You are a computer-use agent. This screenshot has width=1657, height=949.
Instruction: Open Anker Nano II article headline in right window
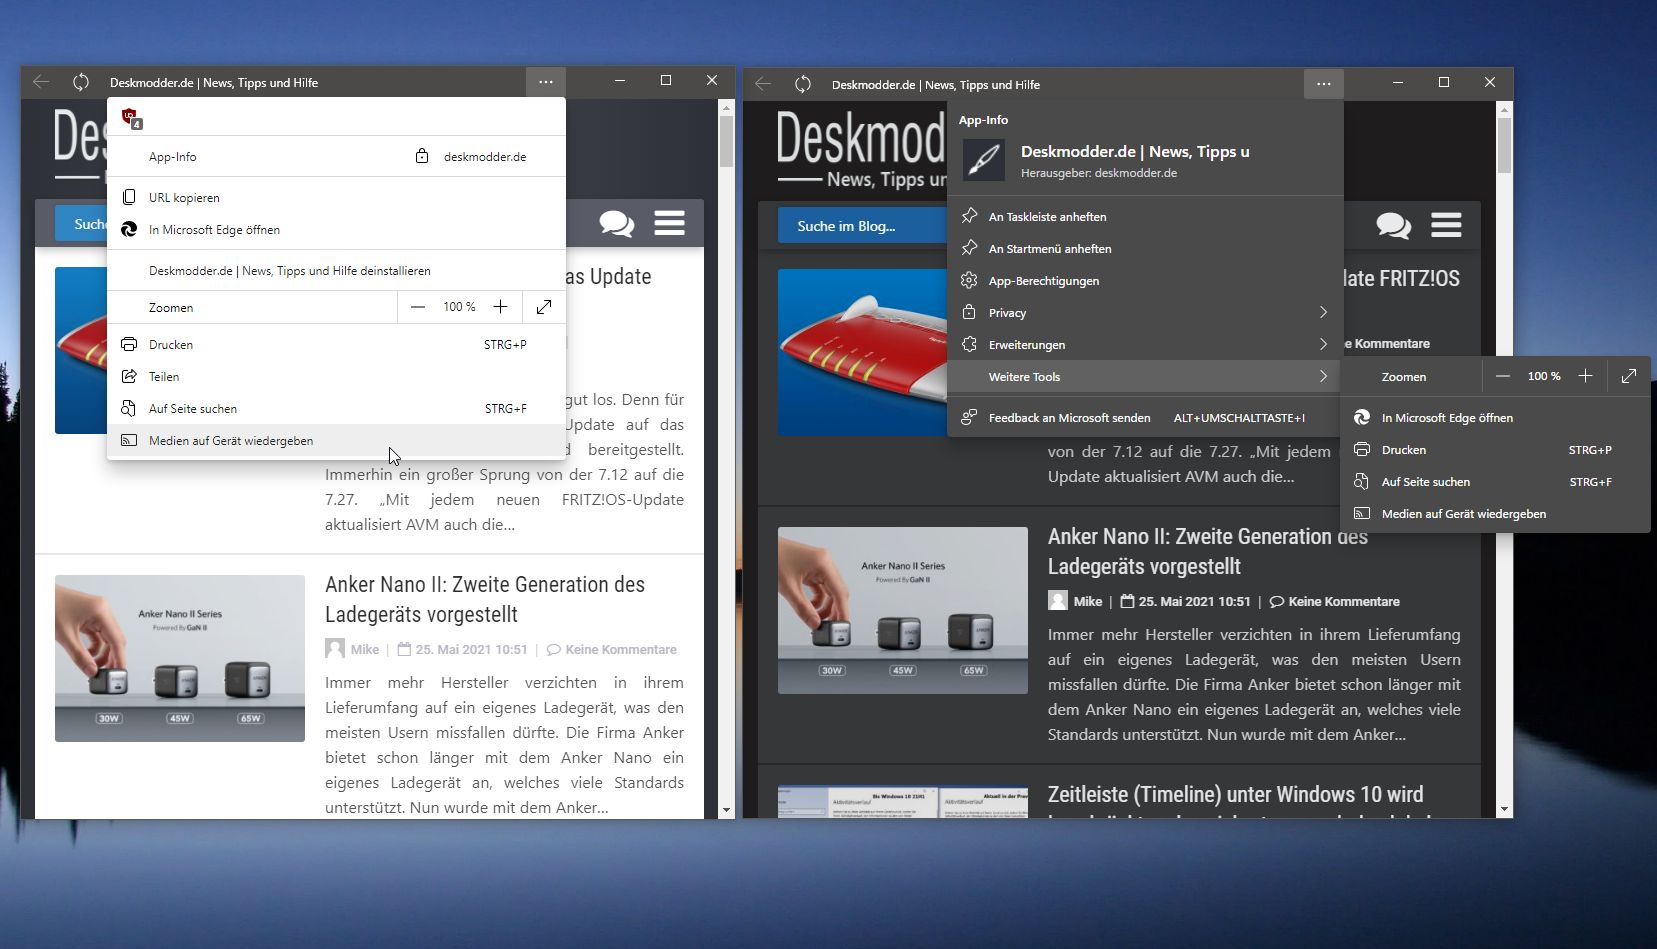(1208, 551)
